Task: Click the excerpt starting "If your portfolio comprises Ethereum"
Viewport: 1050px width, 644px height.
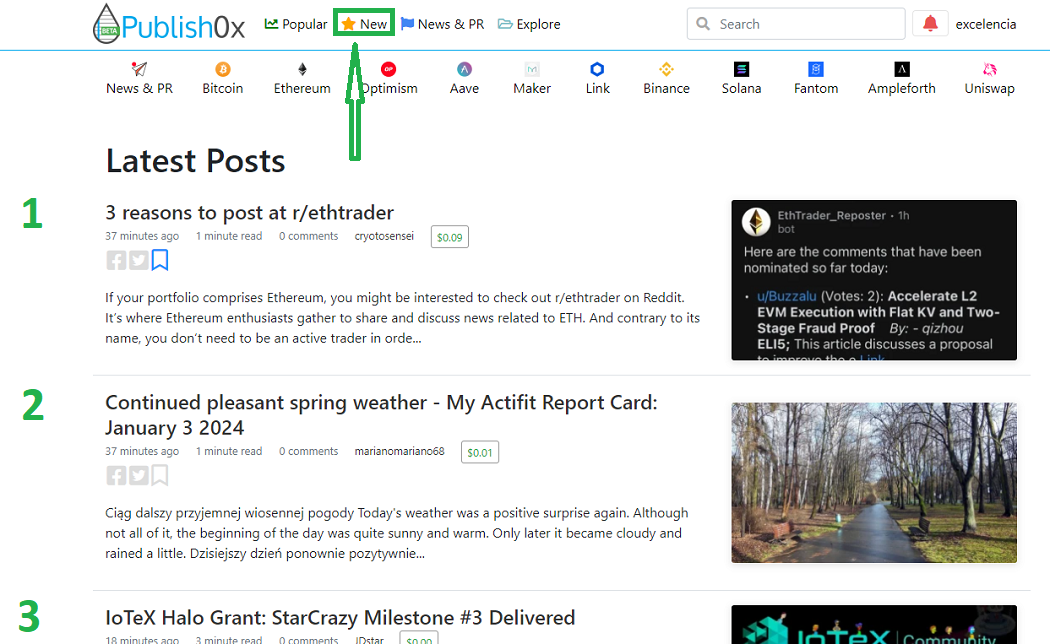Action: click(402, 318)
